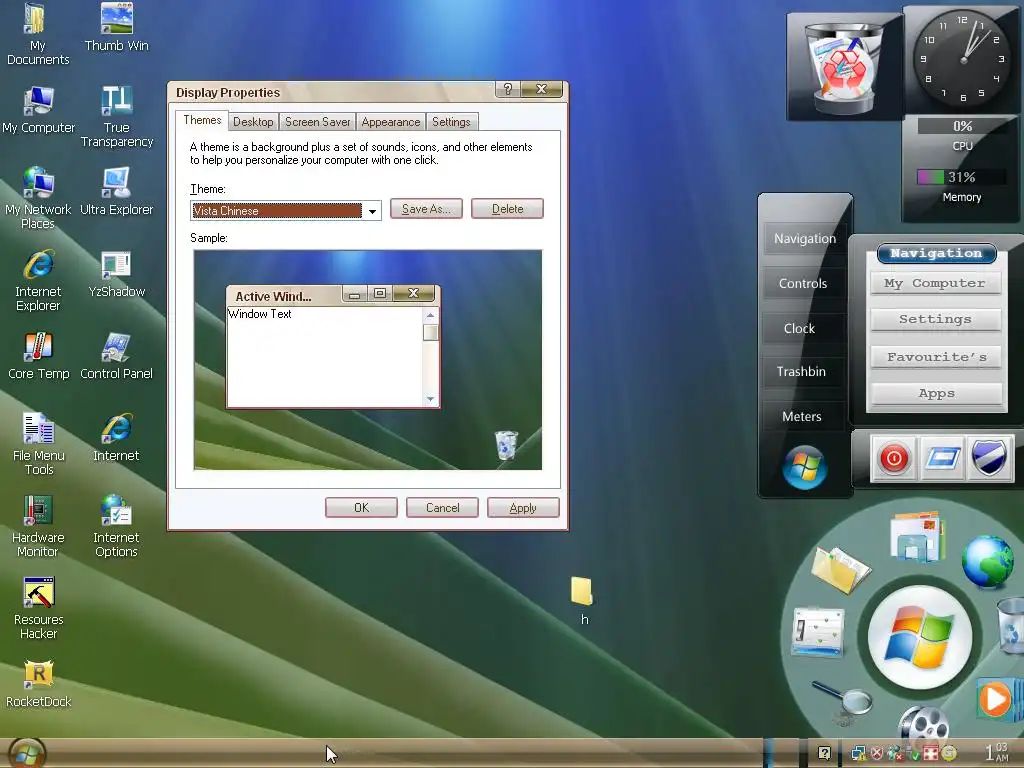Click the blue shield icon in widget
The width and height of the screenshot is (1024, 768).
[x=989, y=457]
